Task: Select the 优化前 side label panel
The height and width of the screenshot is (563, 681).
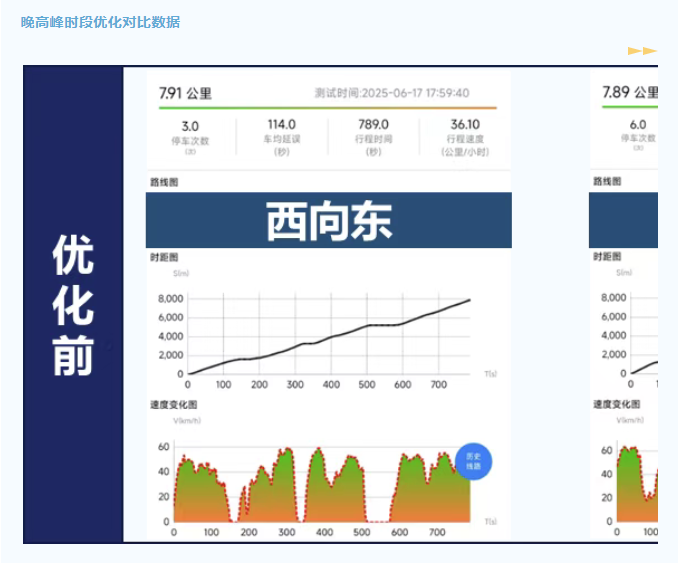Action: tap(73, 305)
